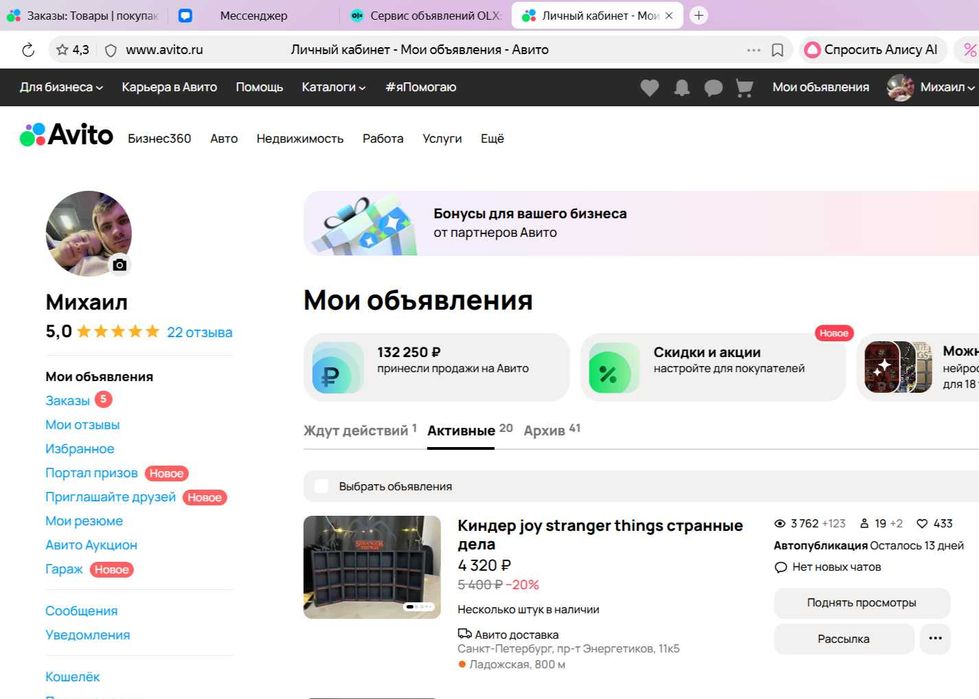Open the Киндер joy listing thumbnail
This screenshot has width=979, height=699.
(372, 567)
